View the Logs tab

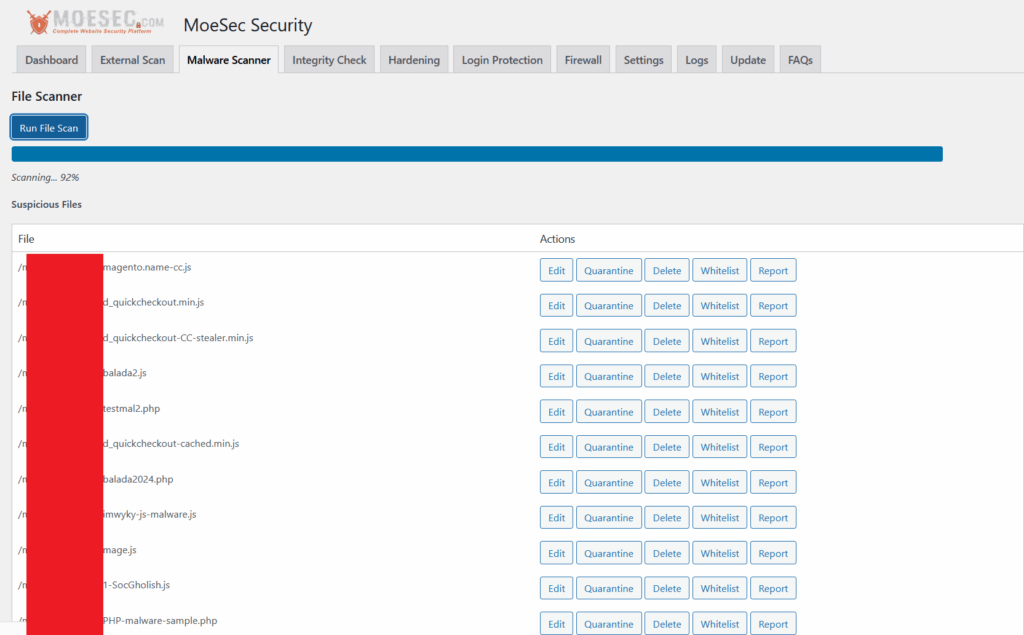coord(696,59)
